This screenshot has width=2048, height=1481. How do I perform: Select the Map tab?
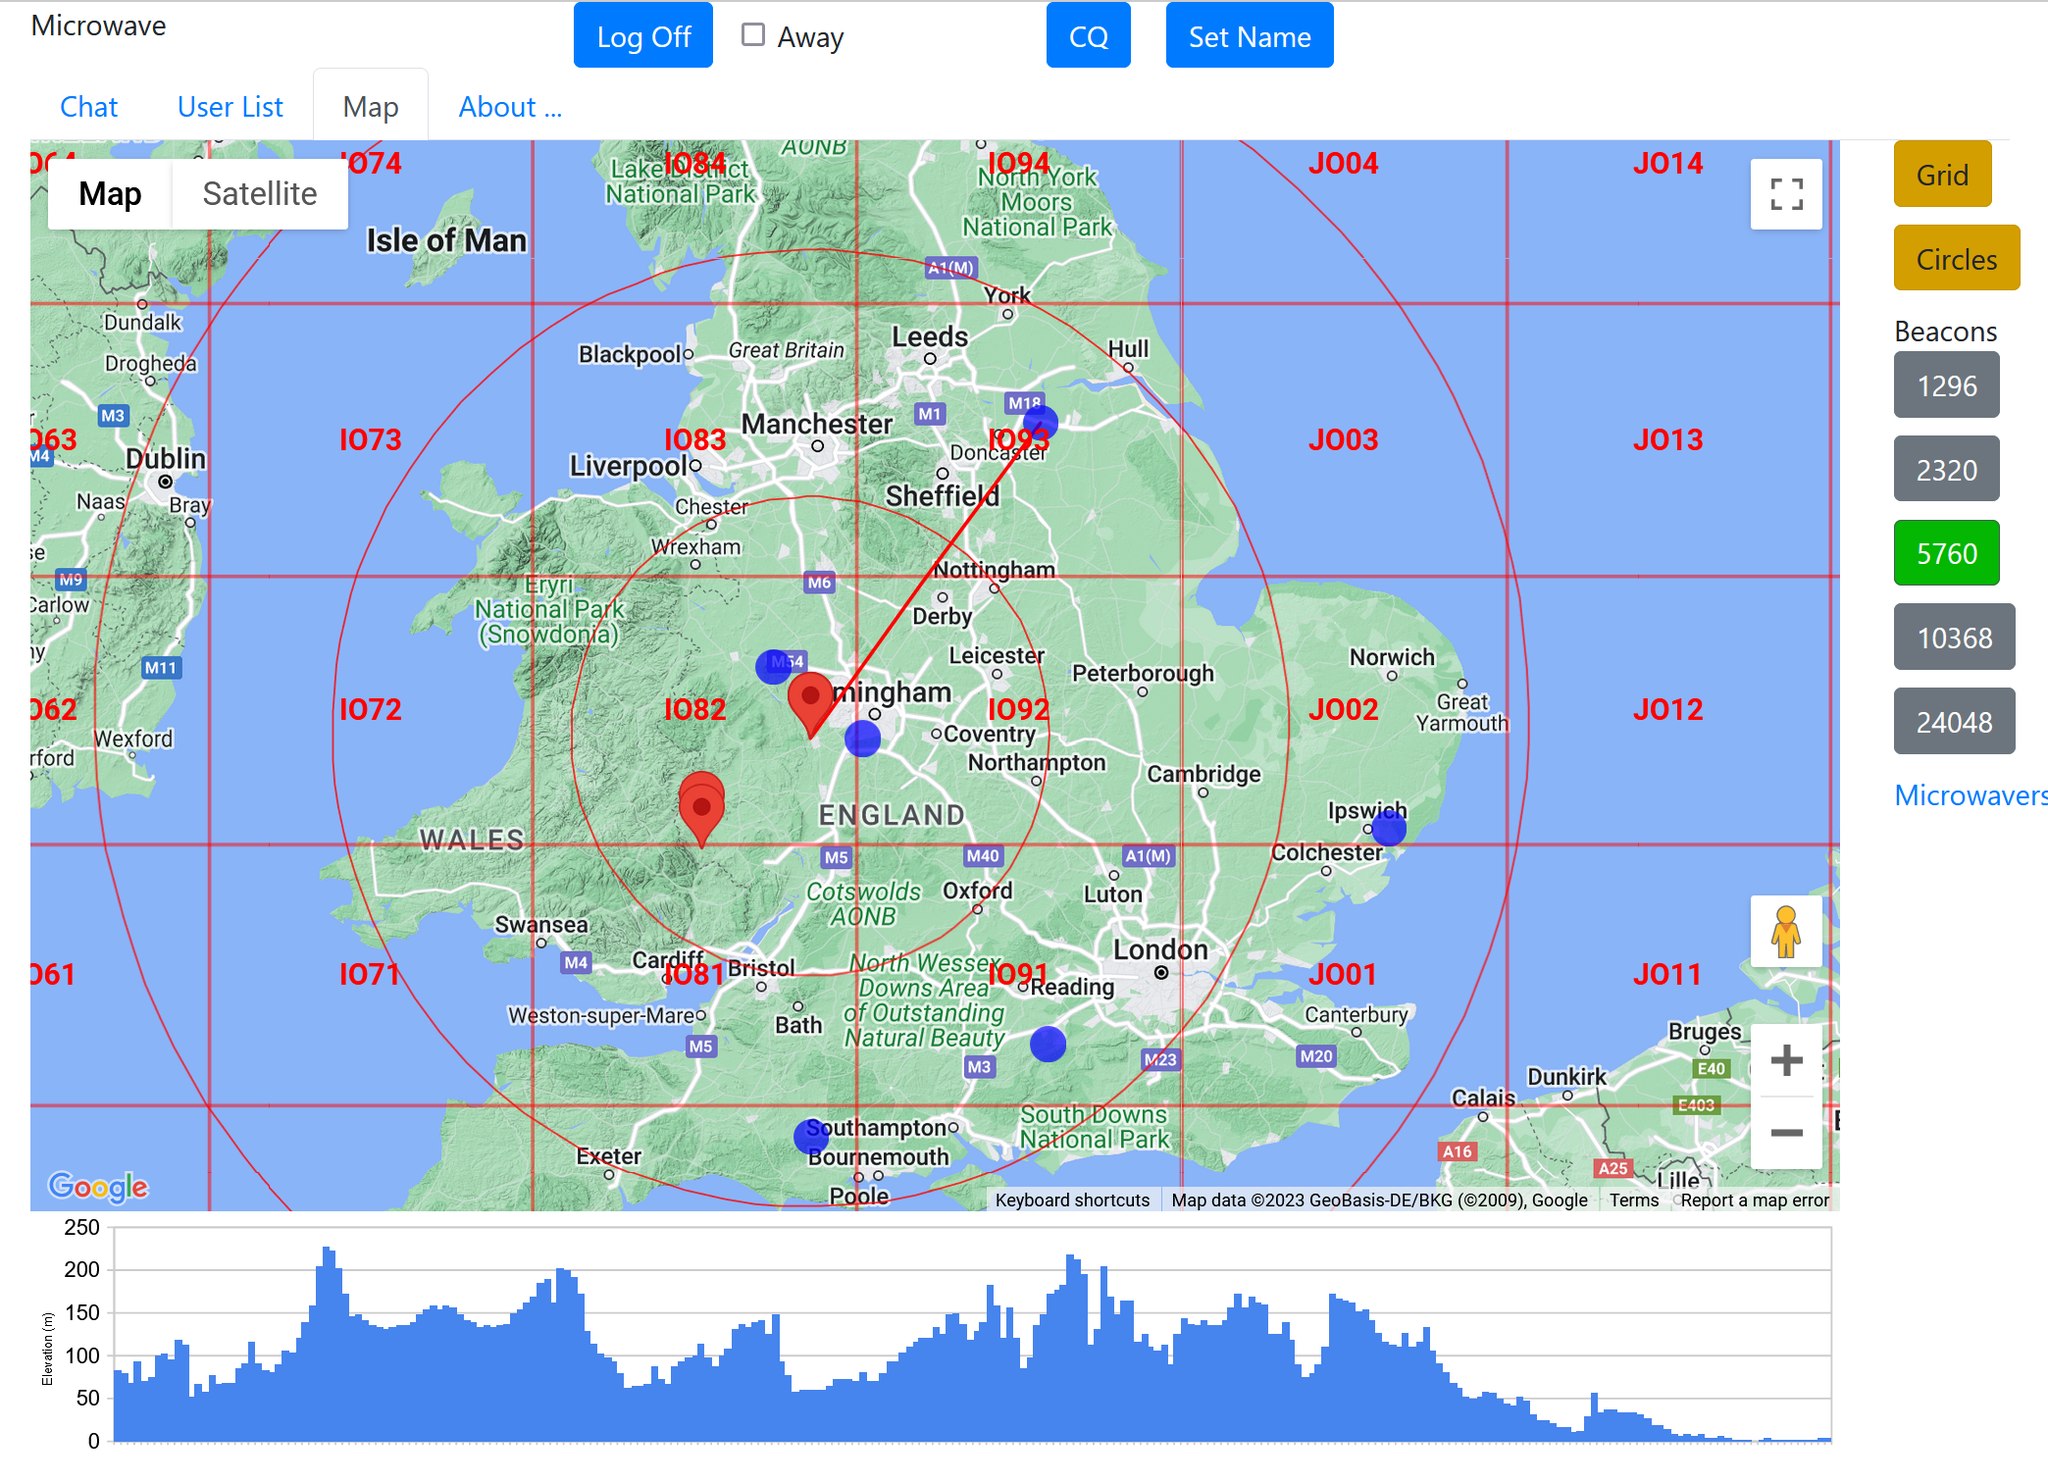[371, 107]
